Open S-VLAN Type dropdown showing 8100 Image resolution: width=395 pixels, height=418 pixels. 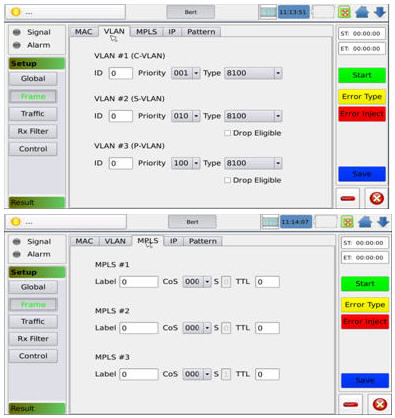point(253,116)
